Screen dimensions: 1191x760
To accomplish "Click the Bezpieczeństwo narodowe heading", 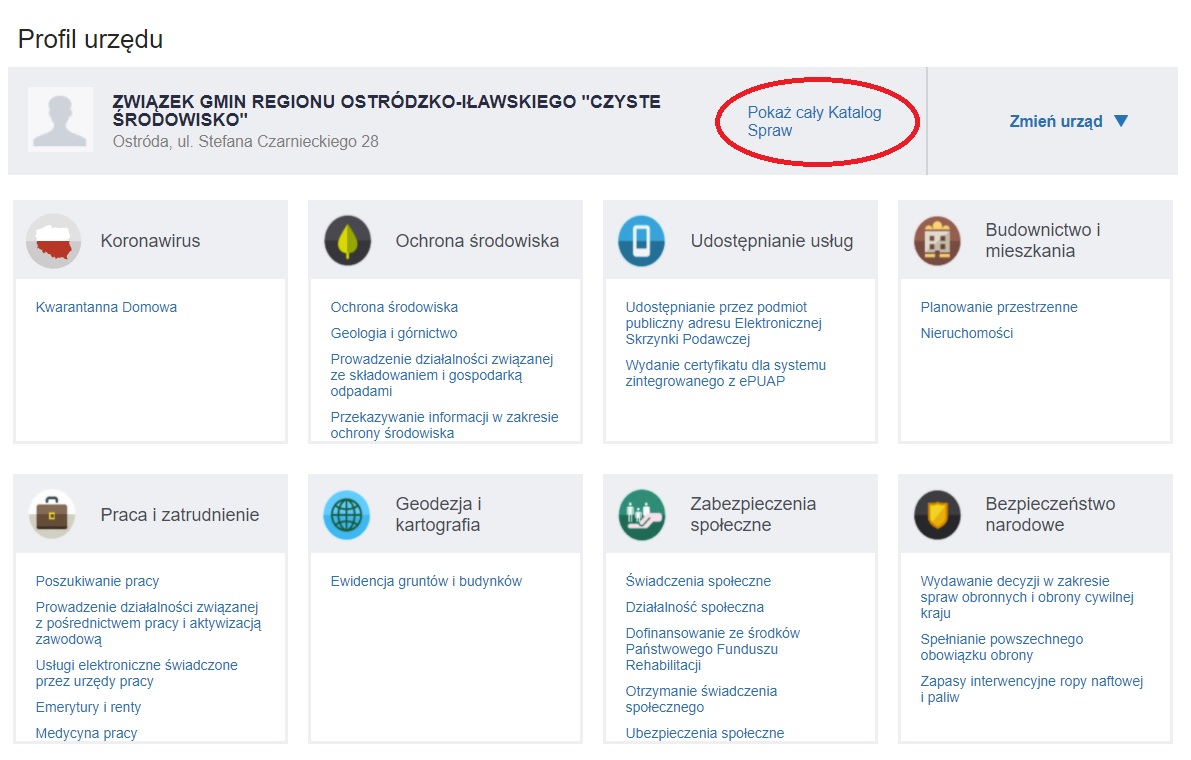I will coord(1050,515).
